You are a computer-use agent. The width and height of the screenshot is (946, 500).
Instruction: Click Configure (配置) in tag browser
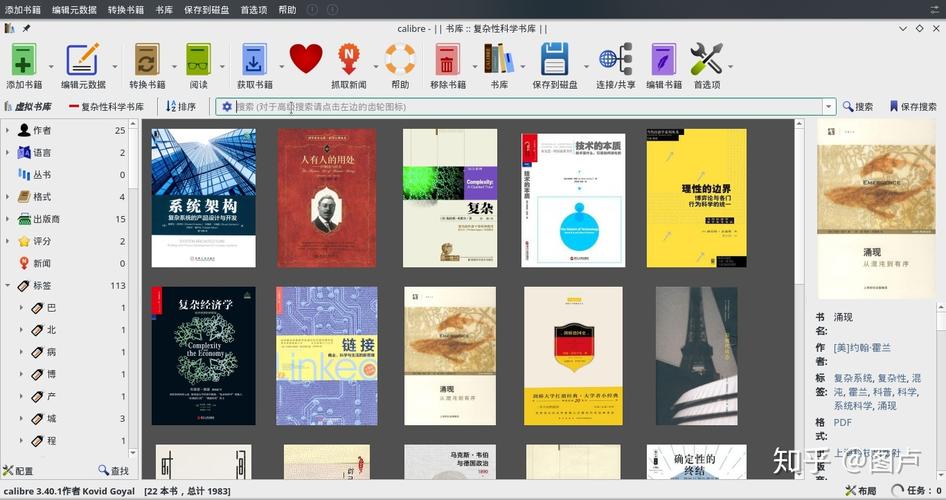(x=18, y=470)
